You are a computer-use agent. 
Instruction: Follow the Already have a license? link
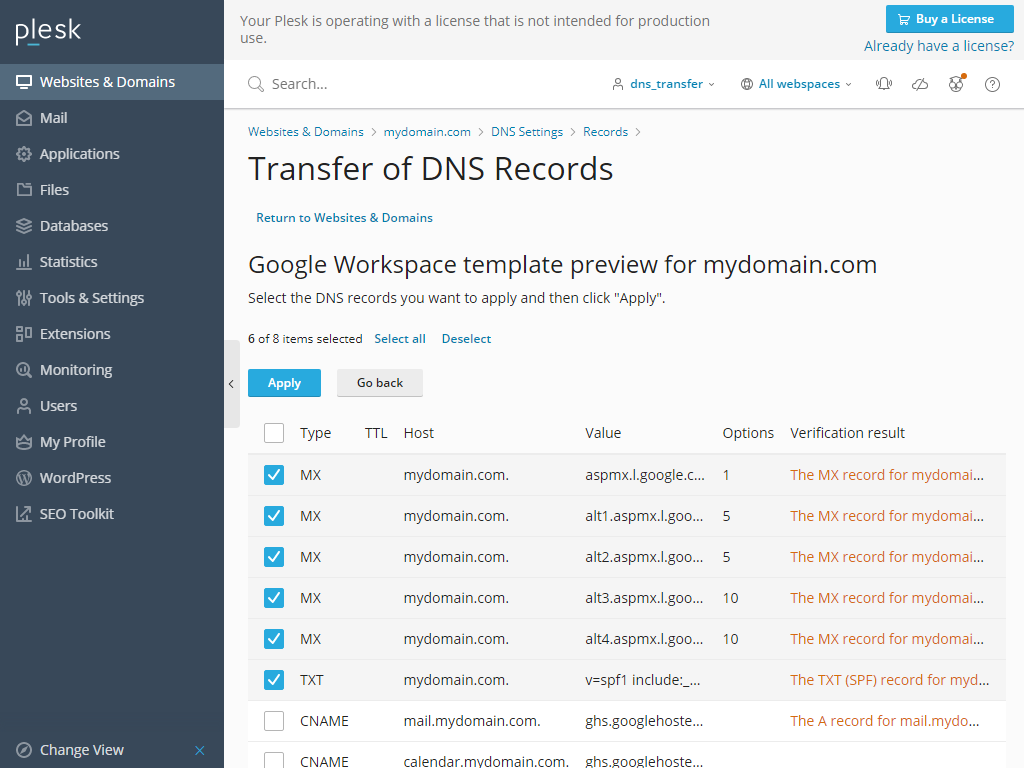tap(939, 46)
